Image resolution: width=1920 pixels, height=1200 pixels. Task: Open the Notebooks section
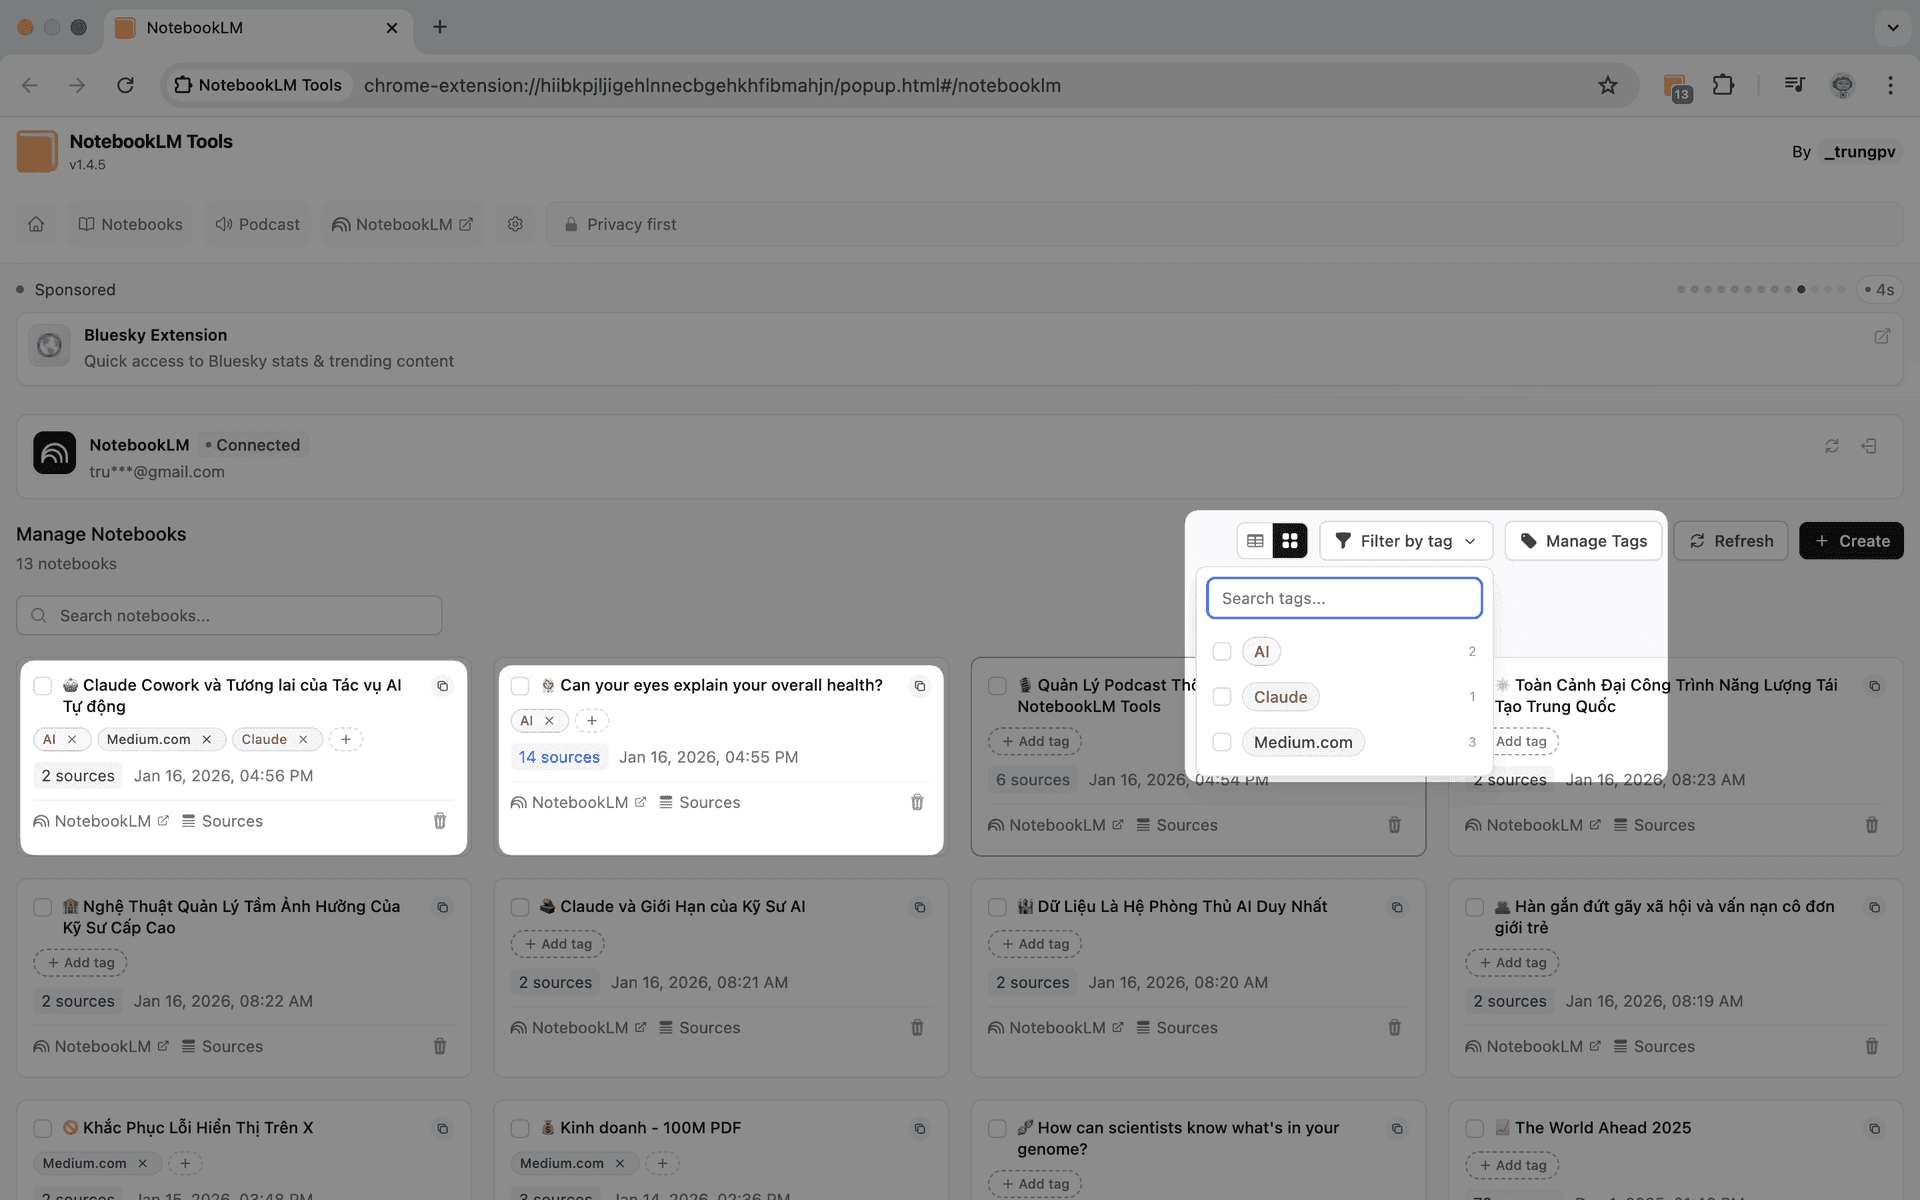click(129, 224)
